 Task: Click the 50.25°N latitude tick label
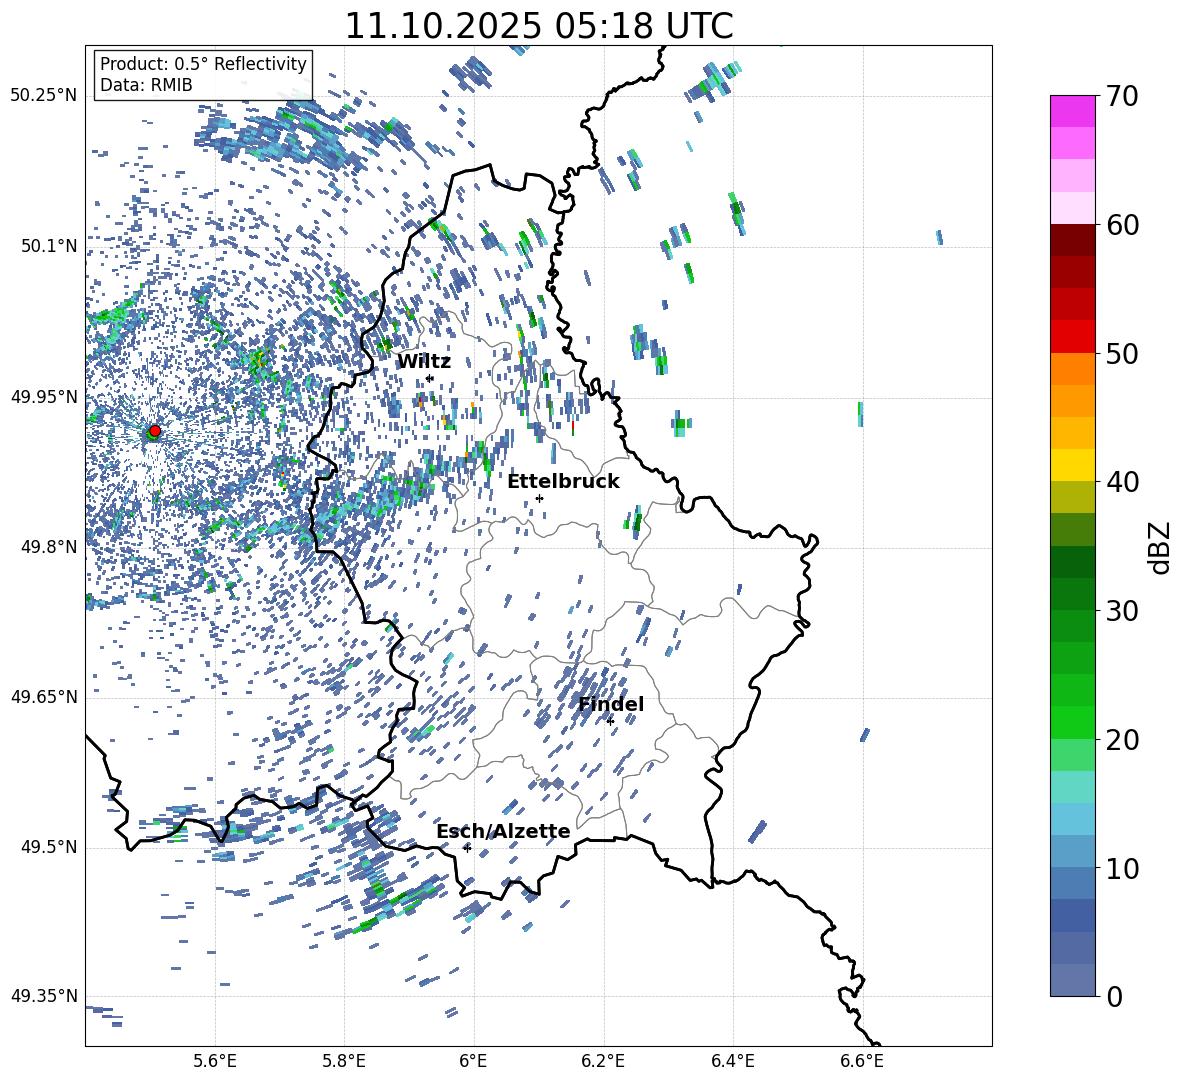pyautogui.click(x=44, y=96)
